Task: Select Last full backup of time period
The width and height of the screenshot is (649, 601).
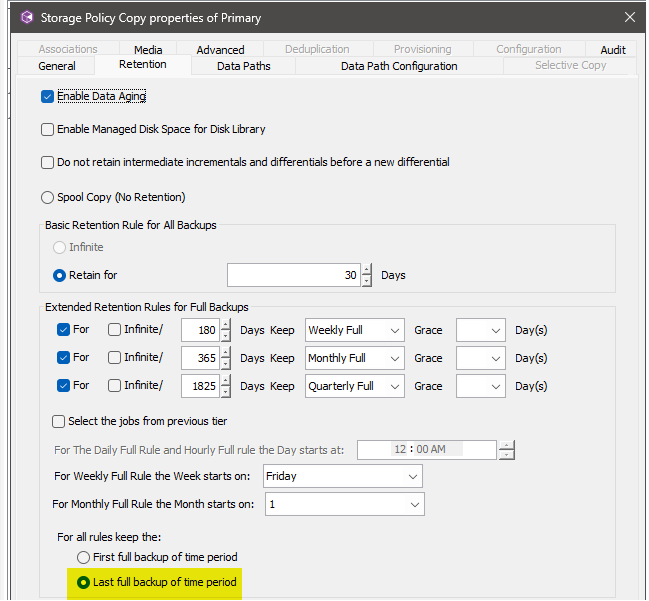Action: (x=83, y=581)
